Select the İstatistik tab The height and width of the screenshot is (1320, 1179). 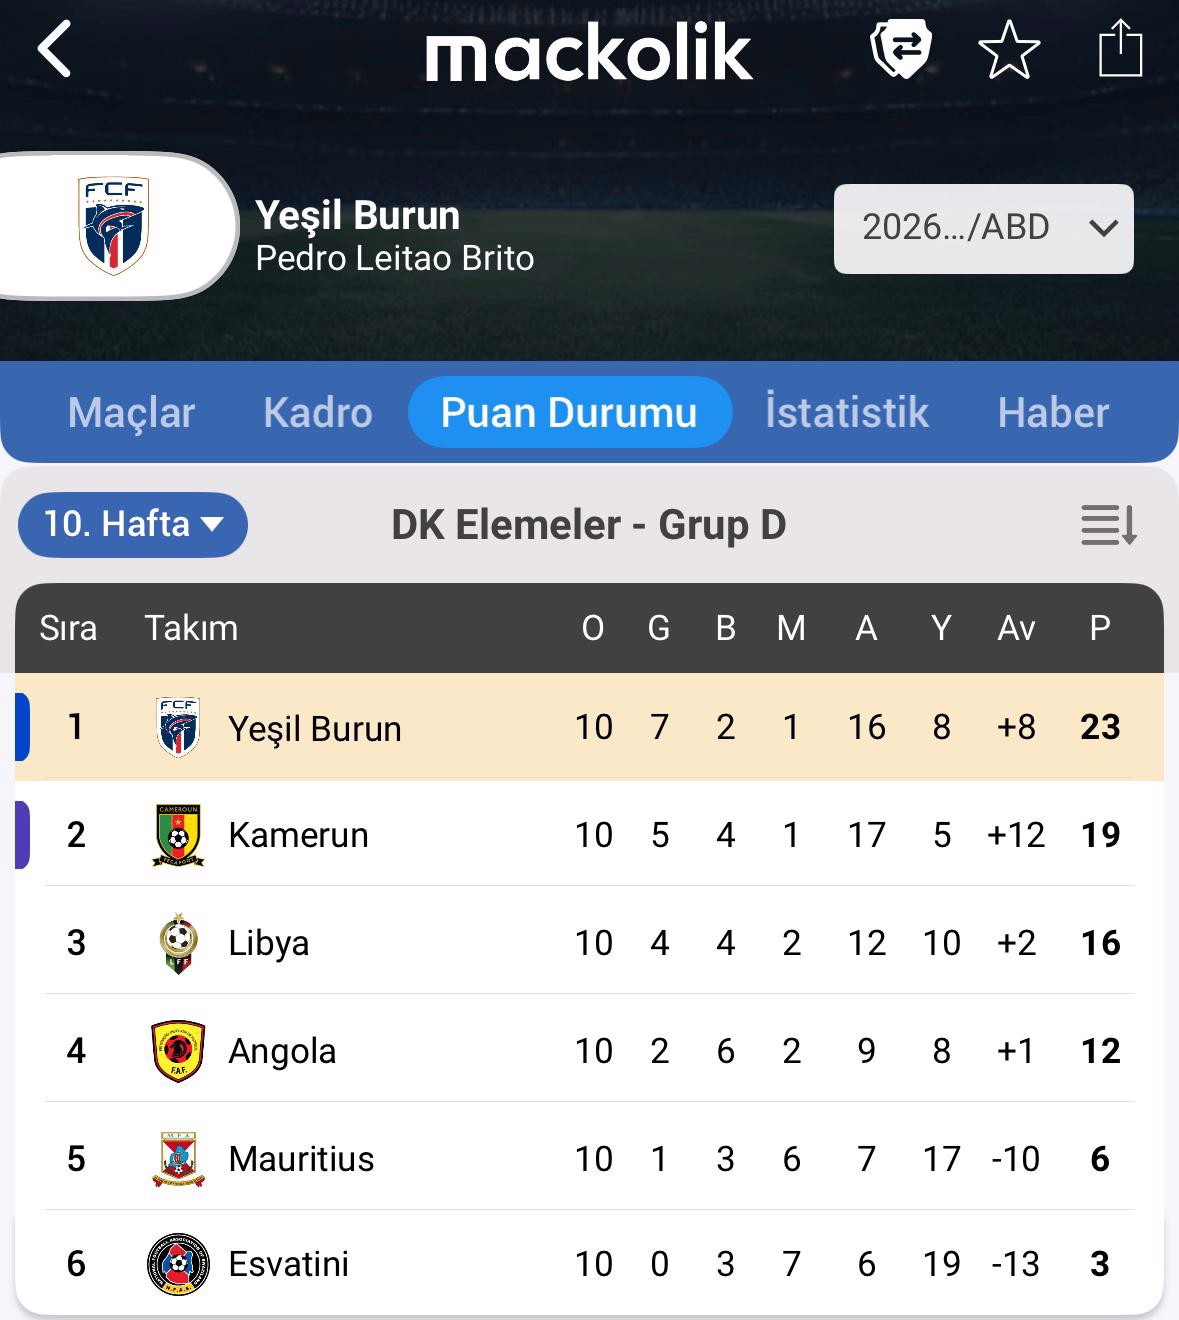point(846,412)
